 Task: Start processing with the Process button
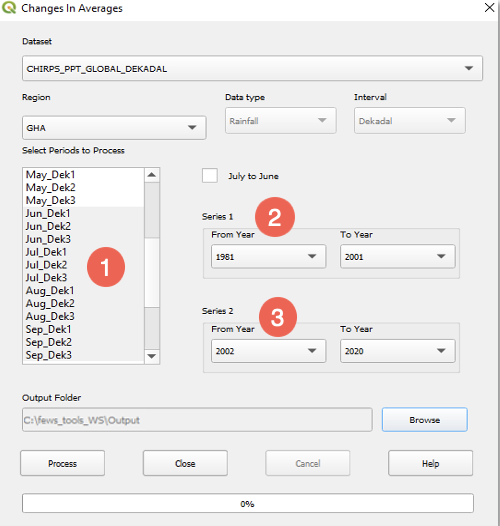pyautogui.click(x=62, y=463)
